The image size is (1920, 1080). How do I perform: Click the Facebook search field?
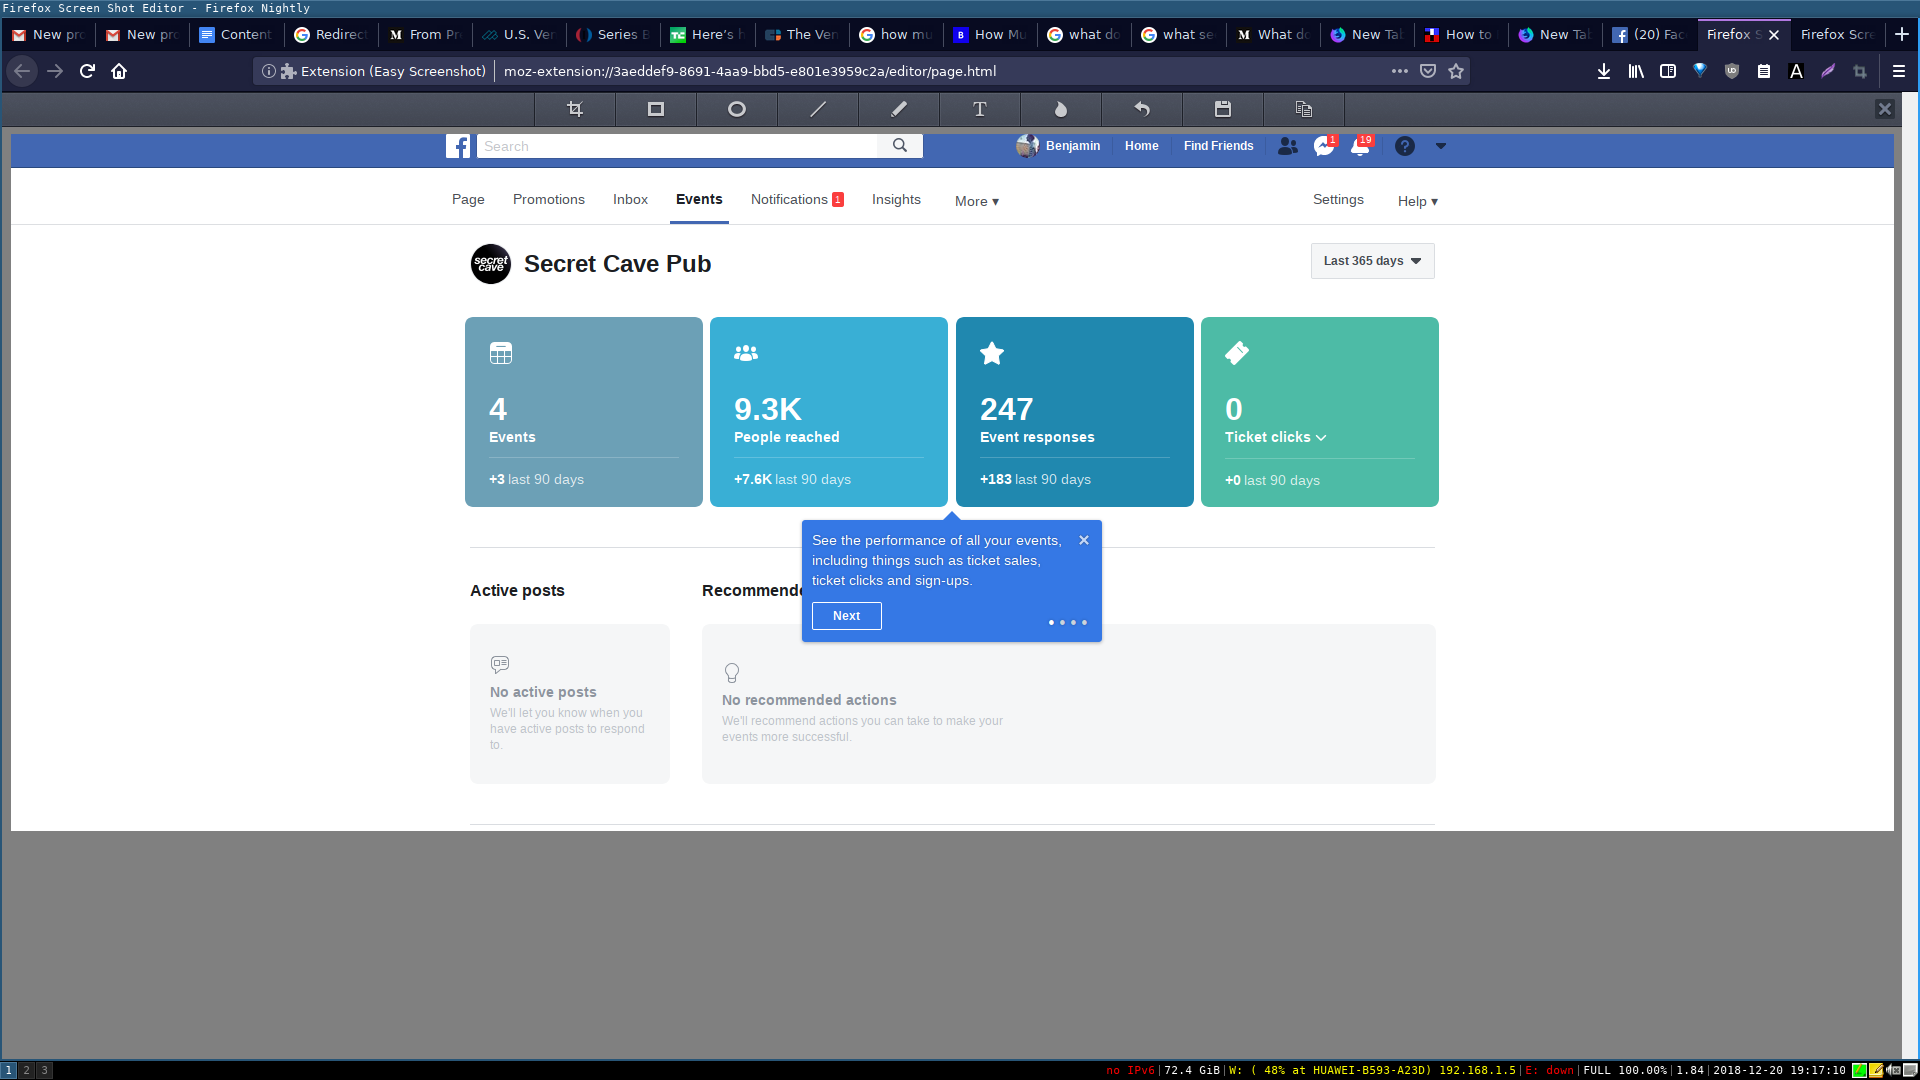click(x=677, y=146)
